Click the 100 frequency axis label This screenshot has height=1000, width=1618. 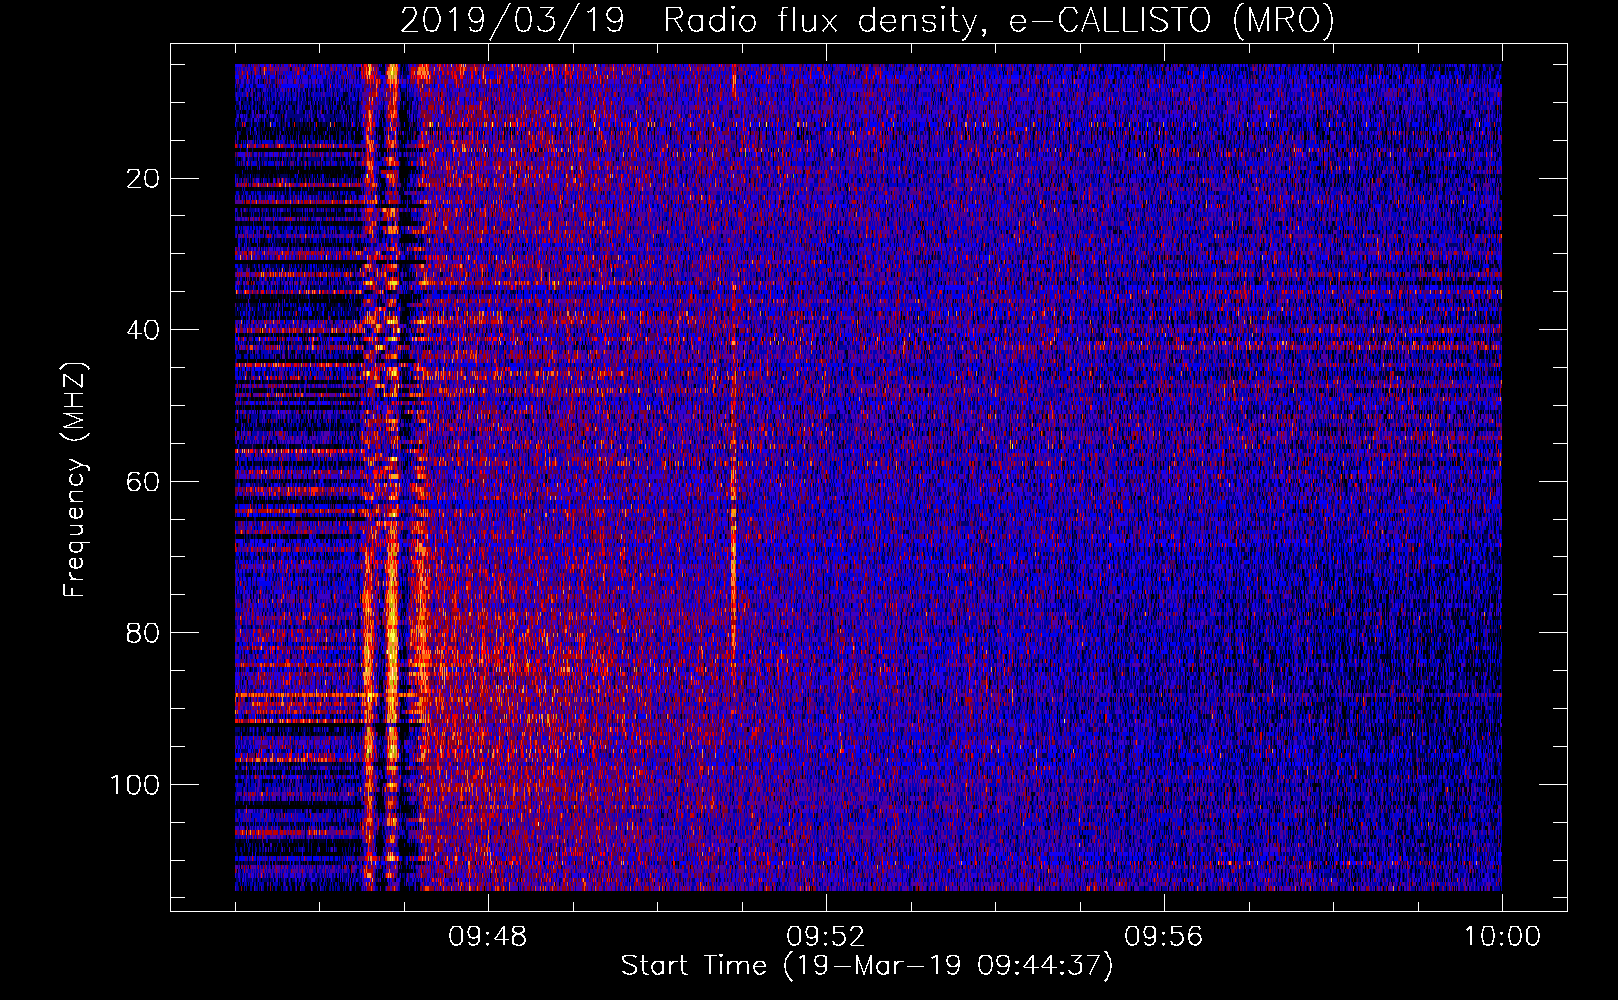pos(135,785)
